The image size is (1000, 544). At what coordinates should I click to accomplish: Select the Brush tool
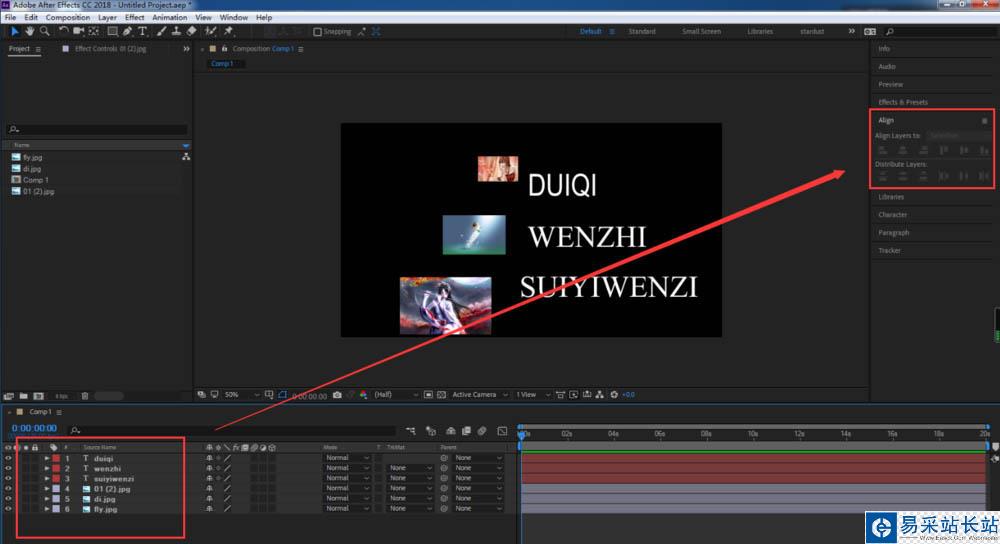tap(161, 31)
